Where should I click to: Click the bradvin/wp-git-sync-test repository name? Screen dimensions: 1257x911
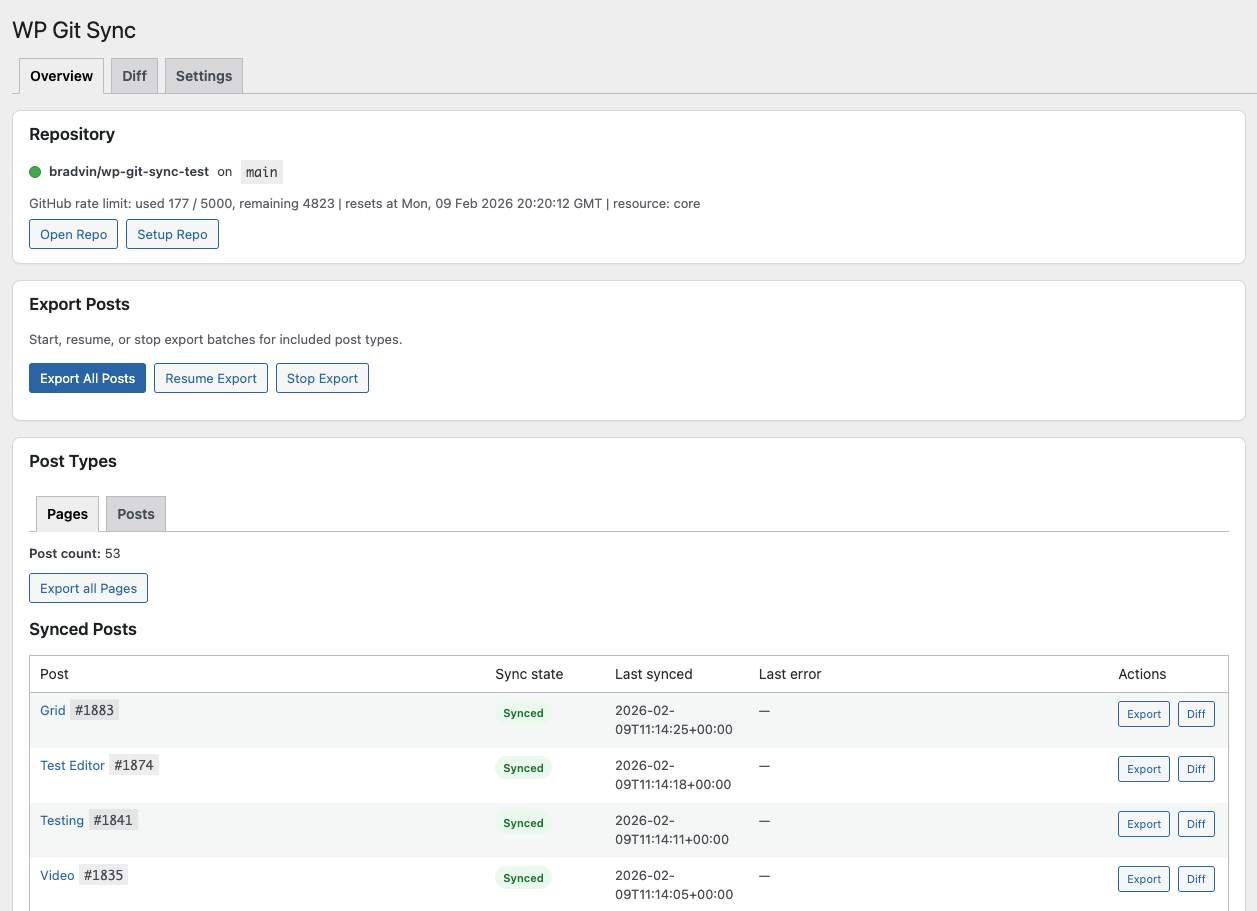(129, 172)
